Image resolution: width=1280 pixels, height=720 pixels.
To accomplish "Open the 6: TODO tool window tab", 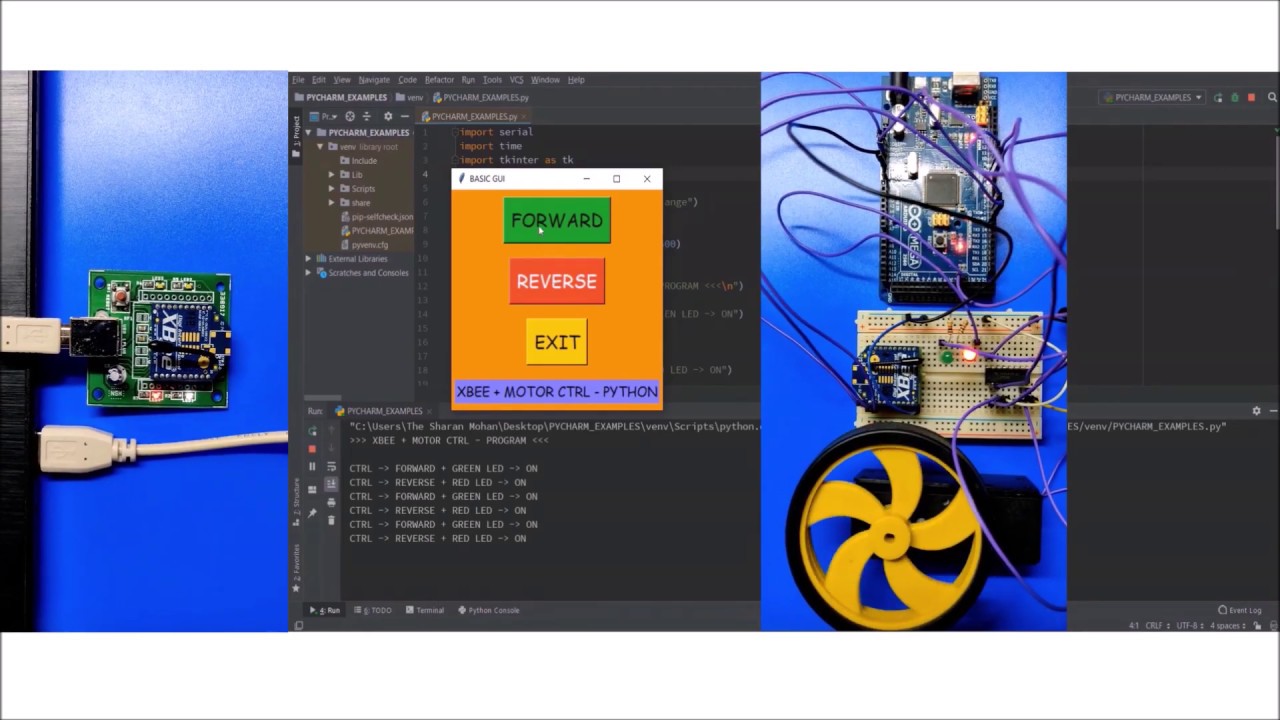I will click(373, 610).
